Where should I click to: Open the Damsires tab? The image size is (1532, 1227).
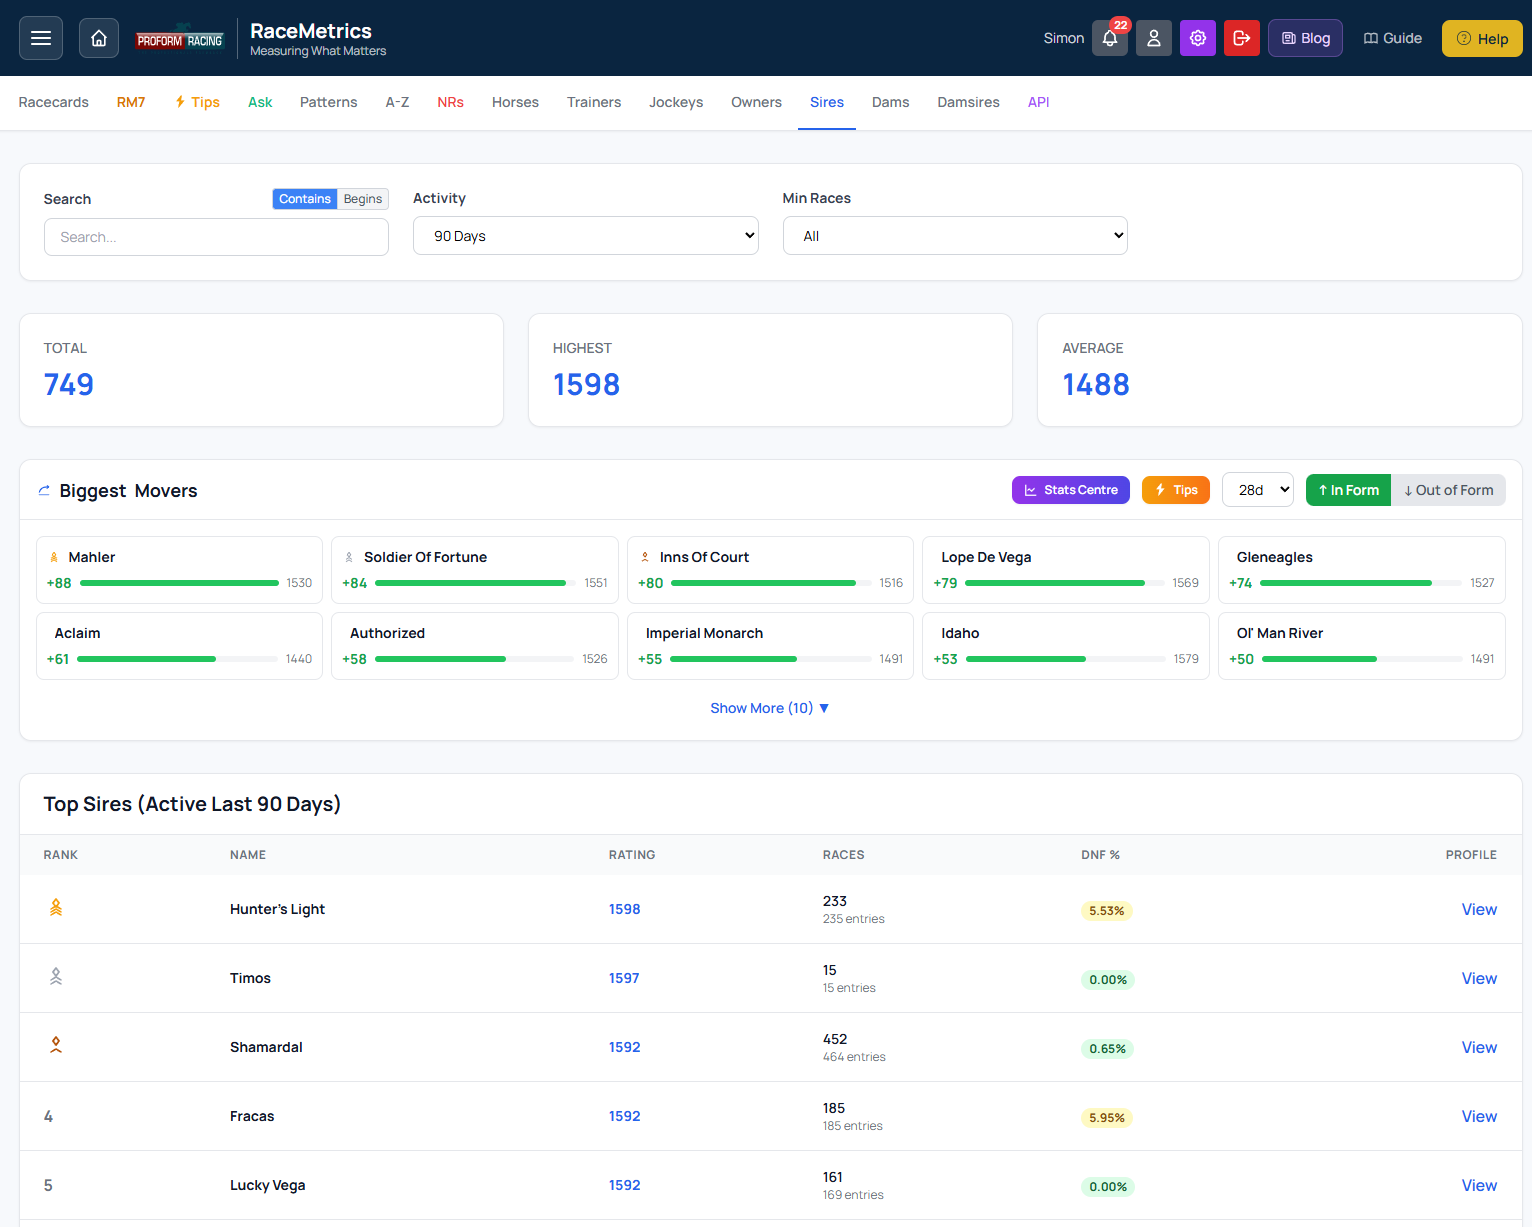click(x=968, y=102)
